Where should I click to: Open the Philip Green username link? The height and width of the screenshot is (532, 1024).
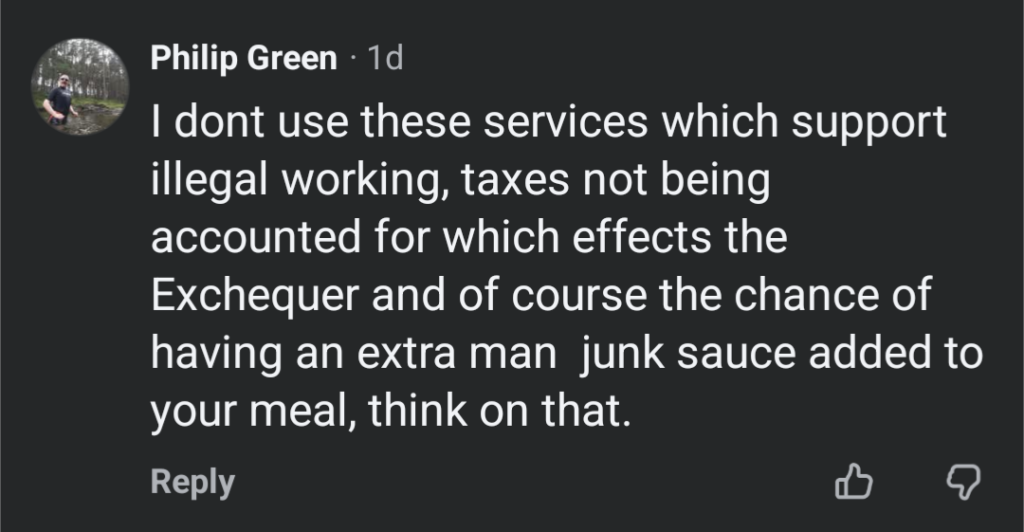point(243,59)
